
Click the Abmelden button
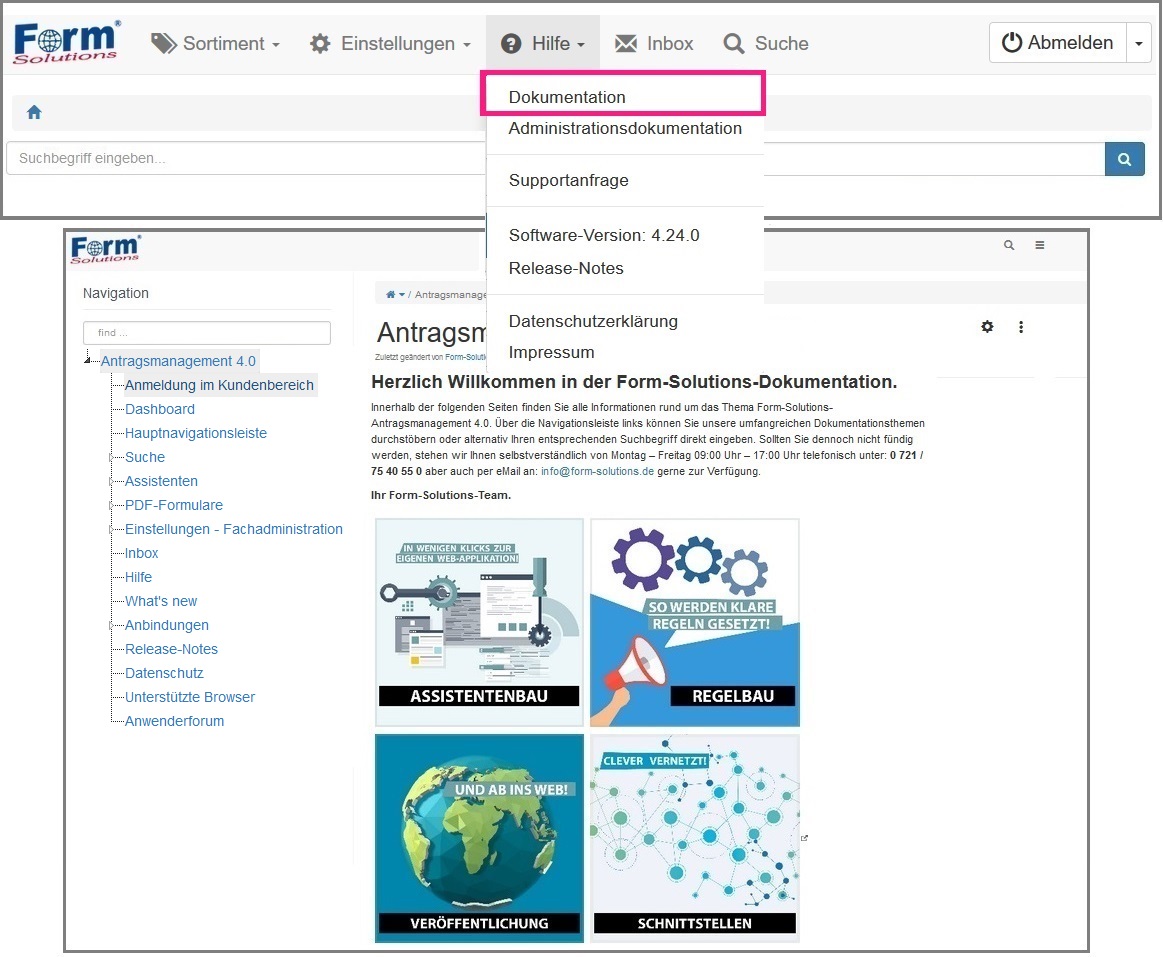point(1058,43)
